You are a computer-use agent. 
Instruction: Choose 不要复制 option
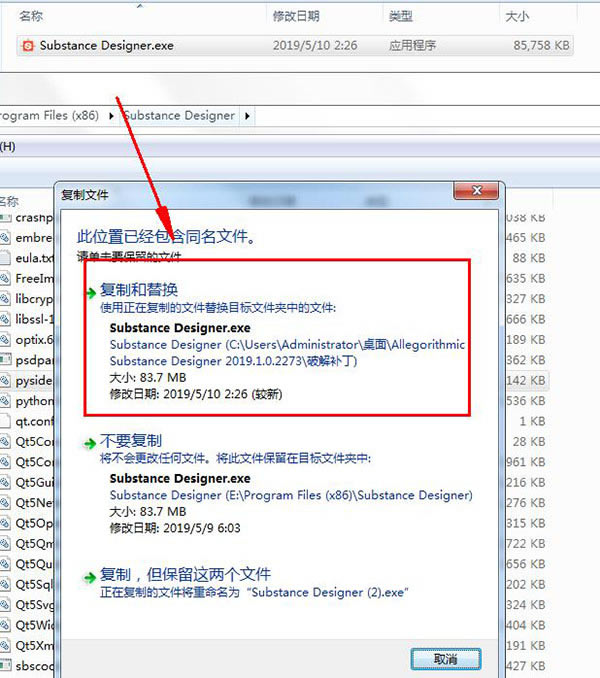tap(131, 441)
